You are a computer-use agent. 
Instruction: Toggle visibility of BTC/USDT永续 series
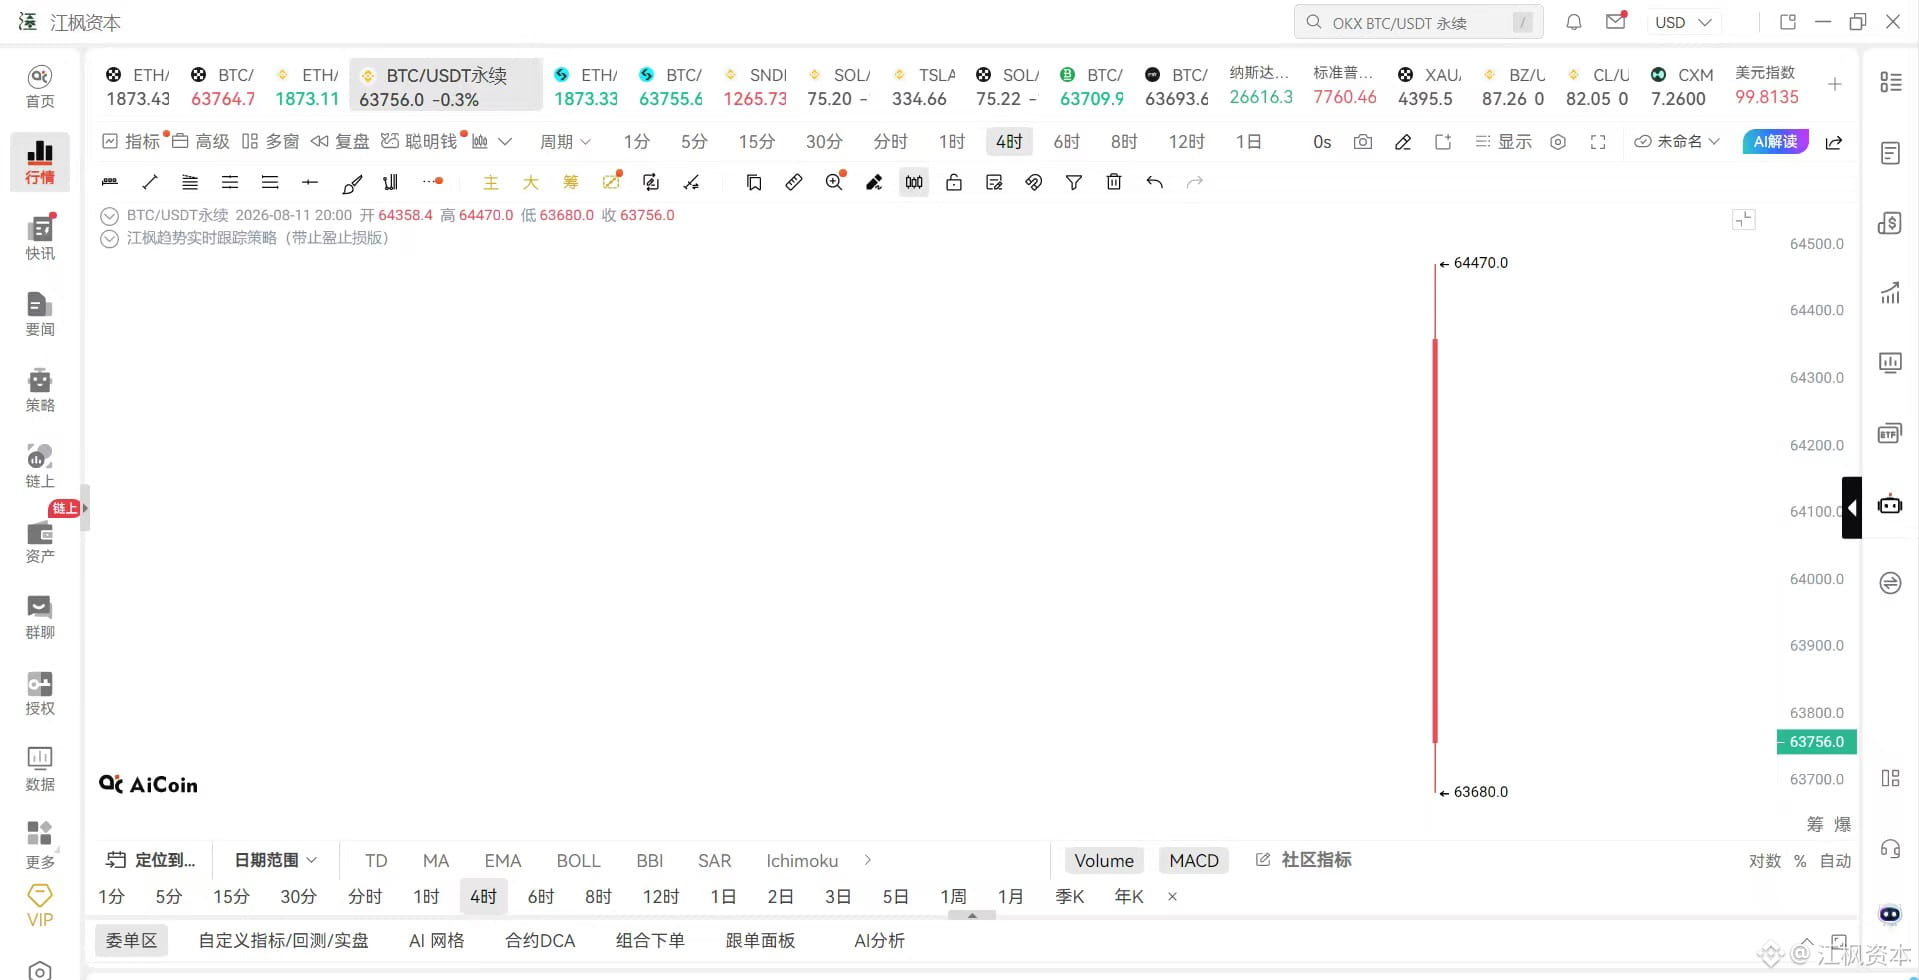pyautogui.click(x=110, y=216)
